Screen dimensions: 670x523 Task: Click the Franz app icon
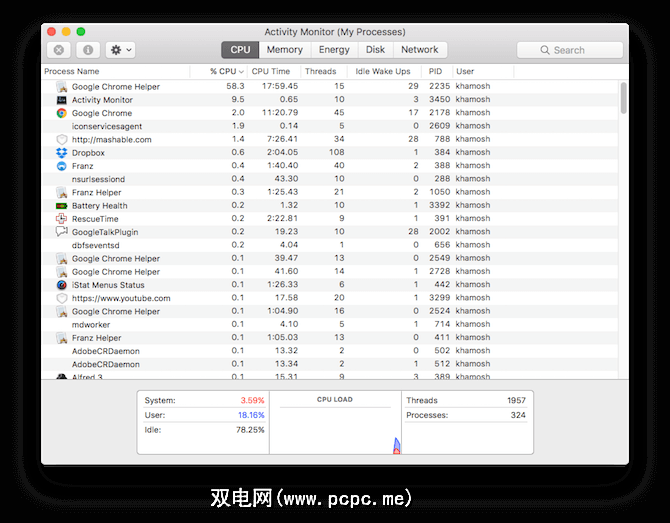point(62,166)
